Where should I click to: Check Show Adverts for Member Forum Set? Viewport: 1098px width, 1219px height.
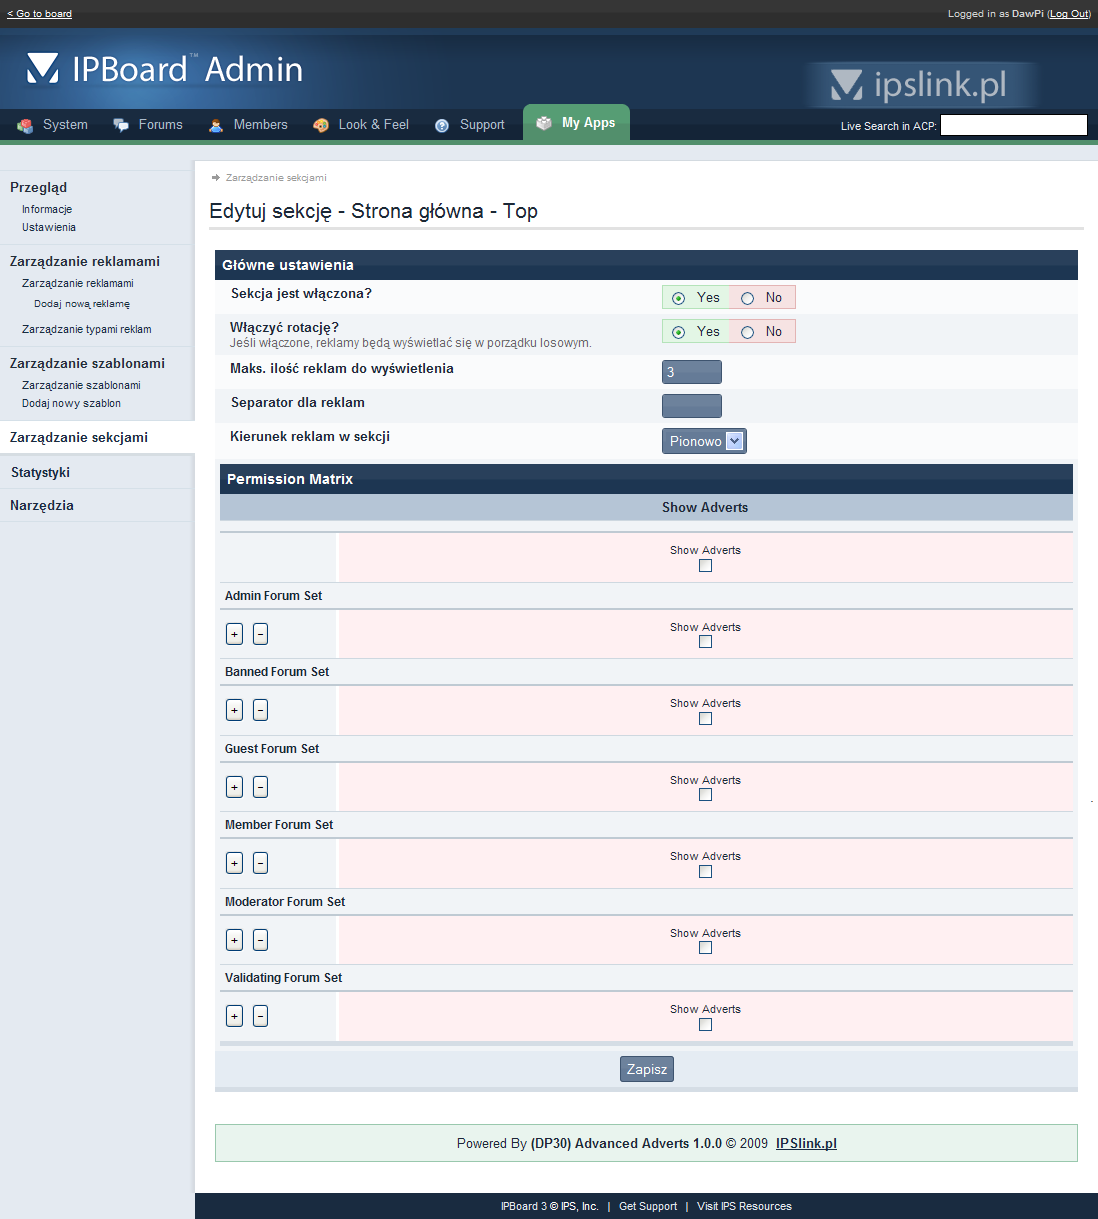pyautogui.click(x=705, y=871)
